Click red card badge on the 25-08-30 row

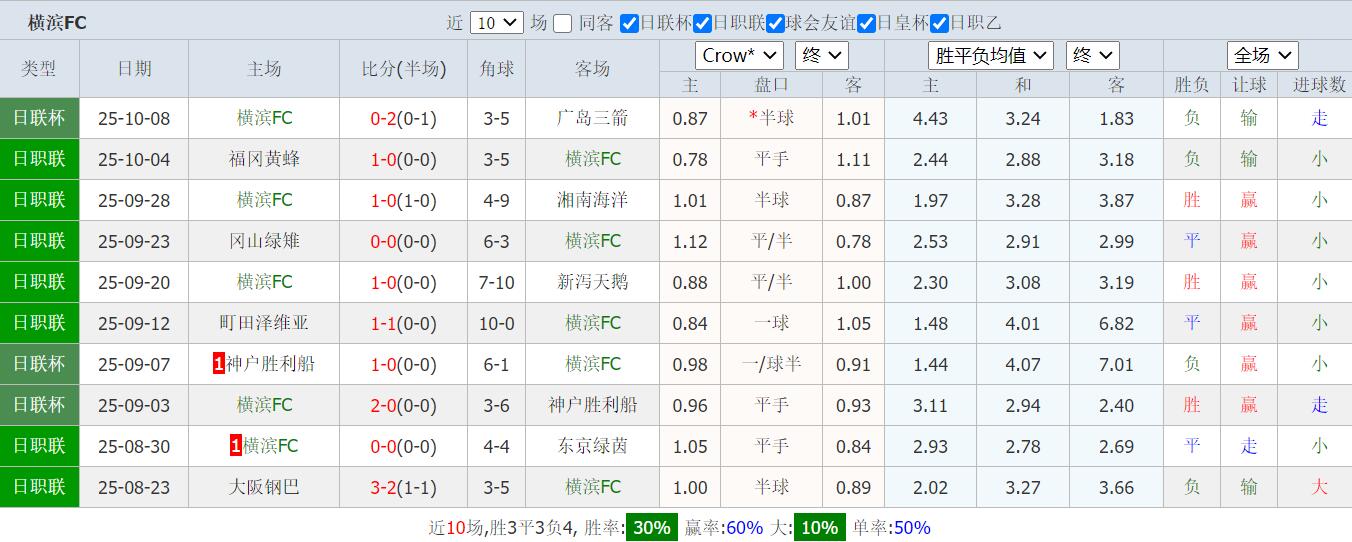coord(235,446)
